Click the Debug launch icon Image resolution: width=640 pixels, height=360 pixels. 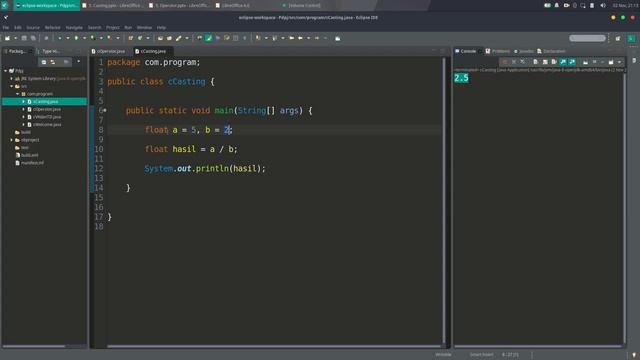pyautogui.click(x=60, y=38)
